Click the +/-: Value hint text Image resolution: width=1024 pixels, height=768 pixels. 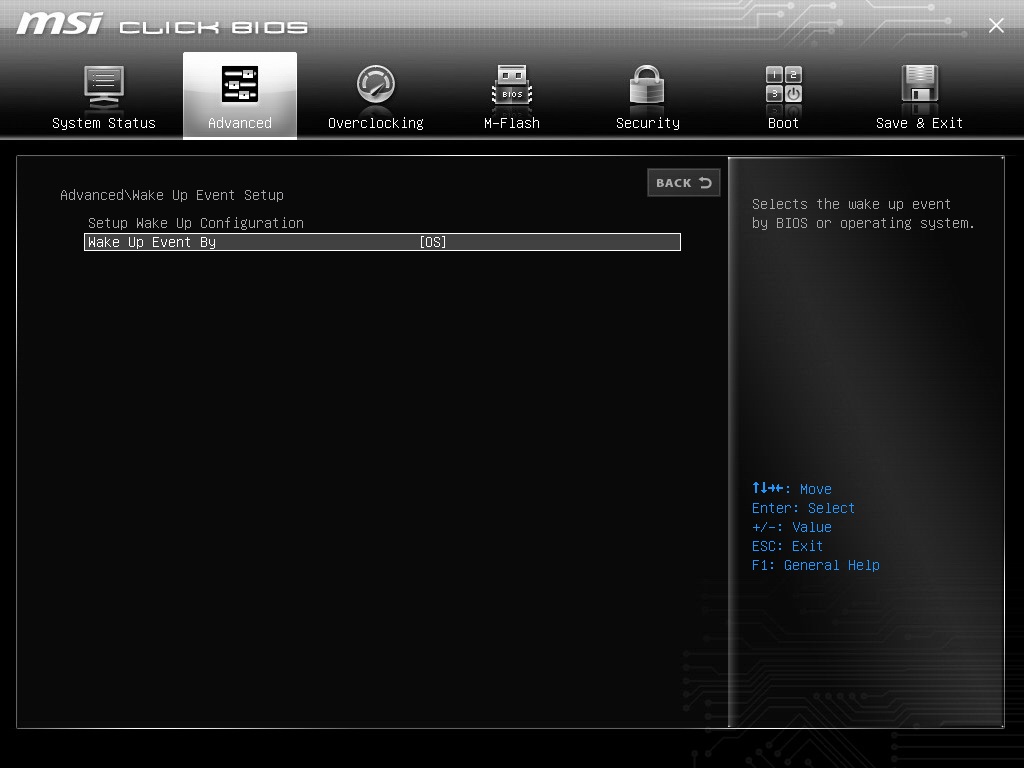[792, 527]
